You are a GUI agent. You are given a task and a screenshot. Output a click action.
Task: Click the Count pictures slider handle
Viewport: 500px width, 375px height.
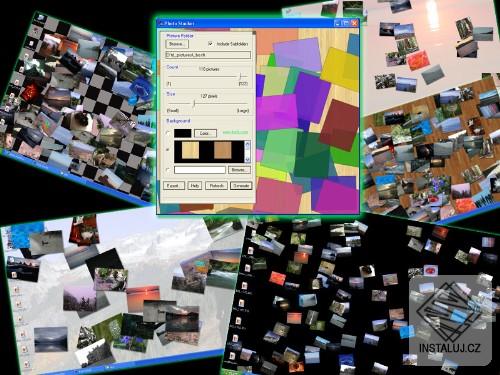(x=240, y=76)
